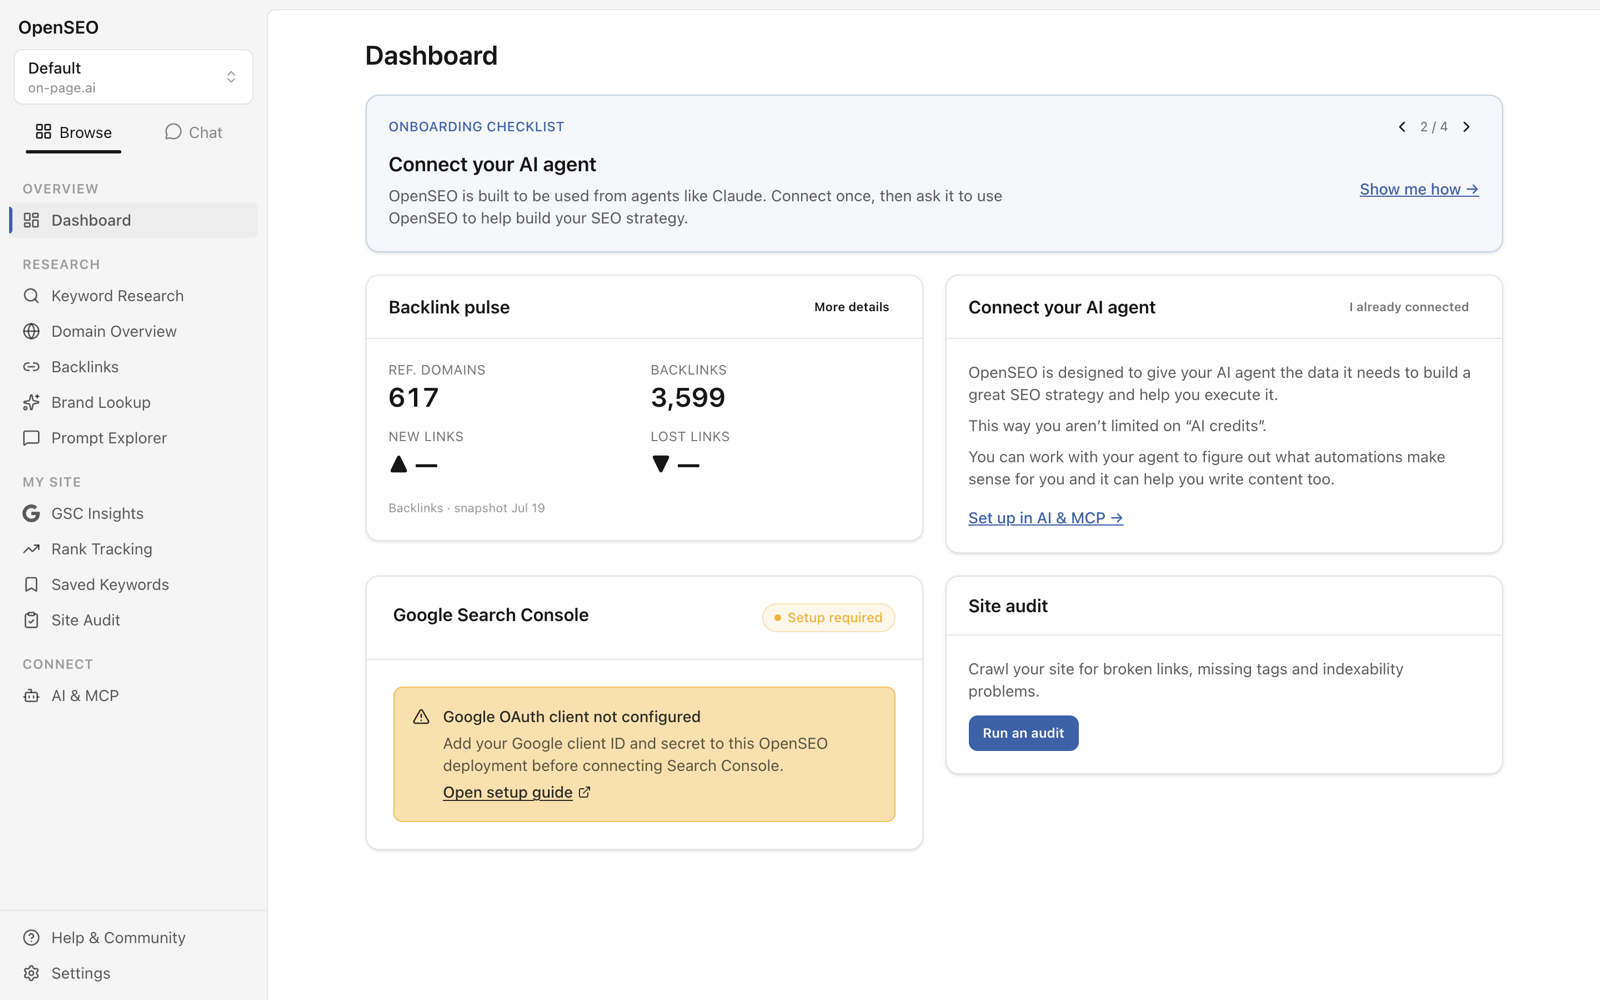Image resolution: width=1600 pixels, height=1000 pixels.
Task: Click the OpenSEO logo text
Action: tap(58, 27)
